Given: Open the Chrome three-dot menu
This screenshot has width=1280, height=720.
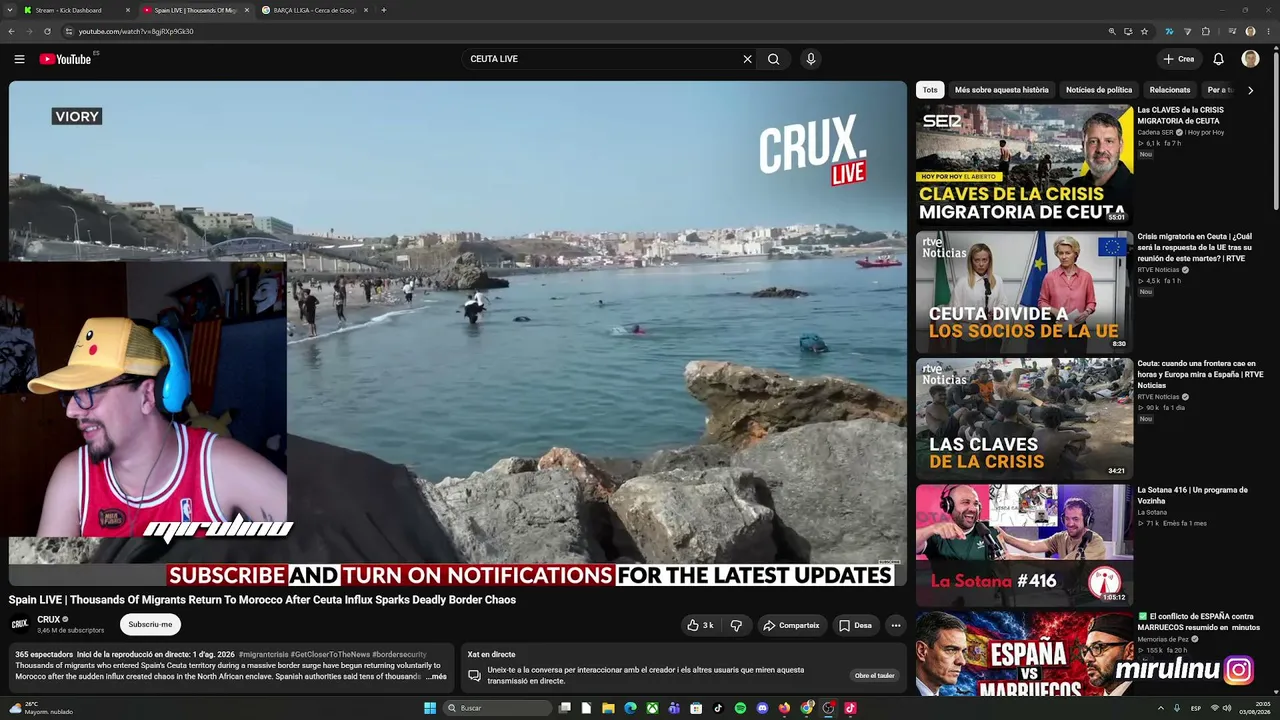Looking at the screenshot, I should (x=1268, y=31).
